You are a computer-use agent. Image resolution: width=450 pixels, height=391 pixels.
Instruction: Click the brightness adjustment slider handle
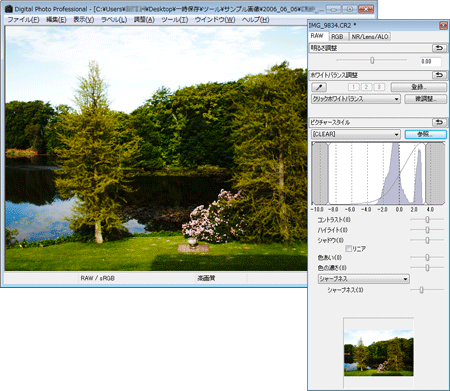click(372, 60)
